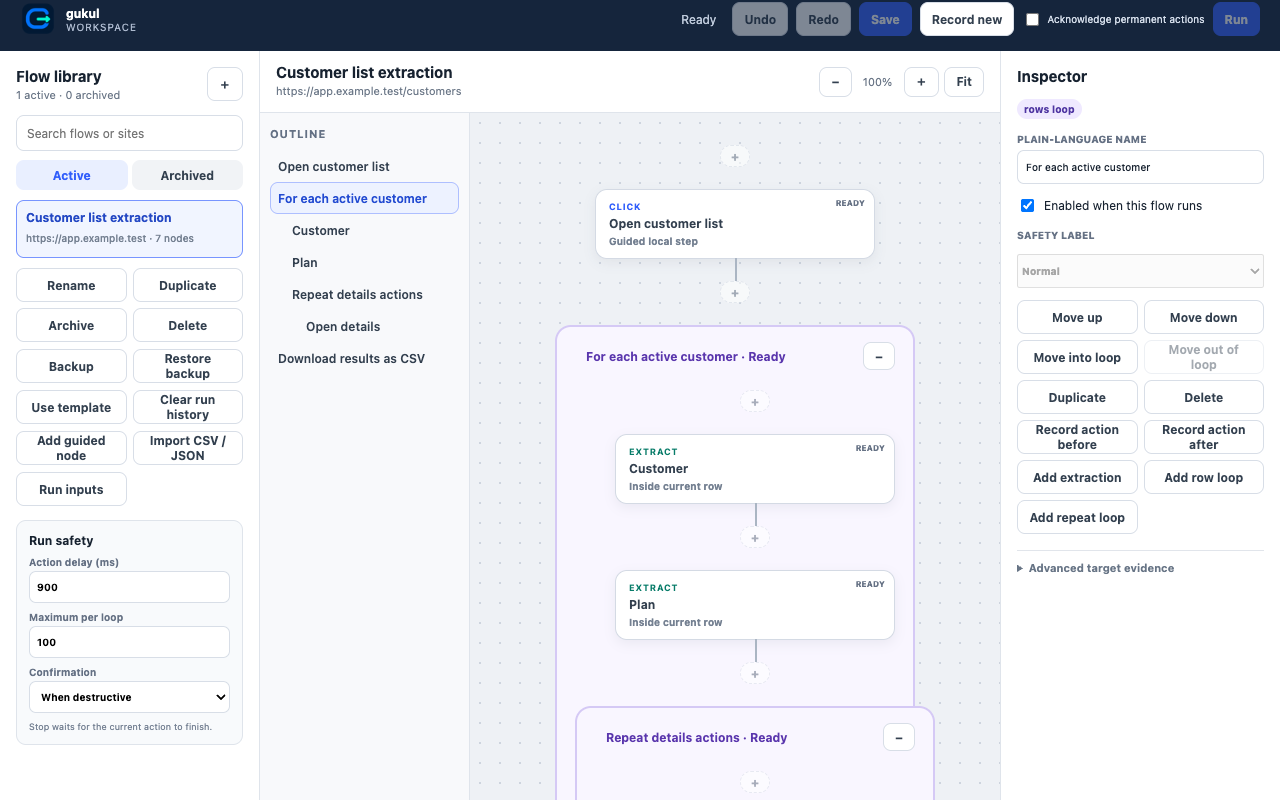The image size is (1280, 800).
Task: Click the Action delay input field
Action: [x=129, y=587]
